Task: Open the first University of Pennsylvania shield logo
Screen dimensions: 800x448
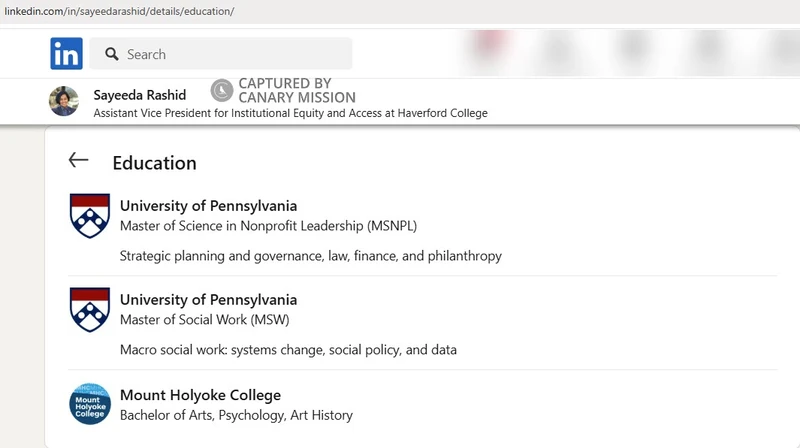Action: [90, 215]
